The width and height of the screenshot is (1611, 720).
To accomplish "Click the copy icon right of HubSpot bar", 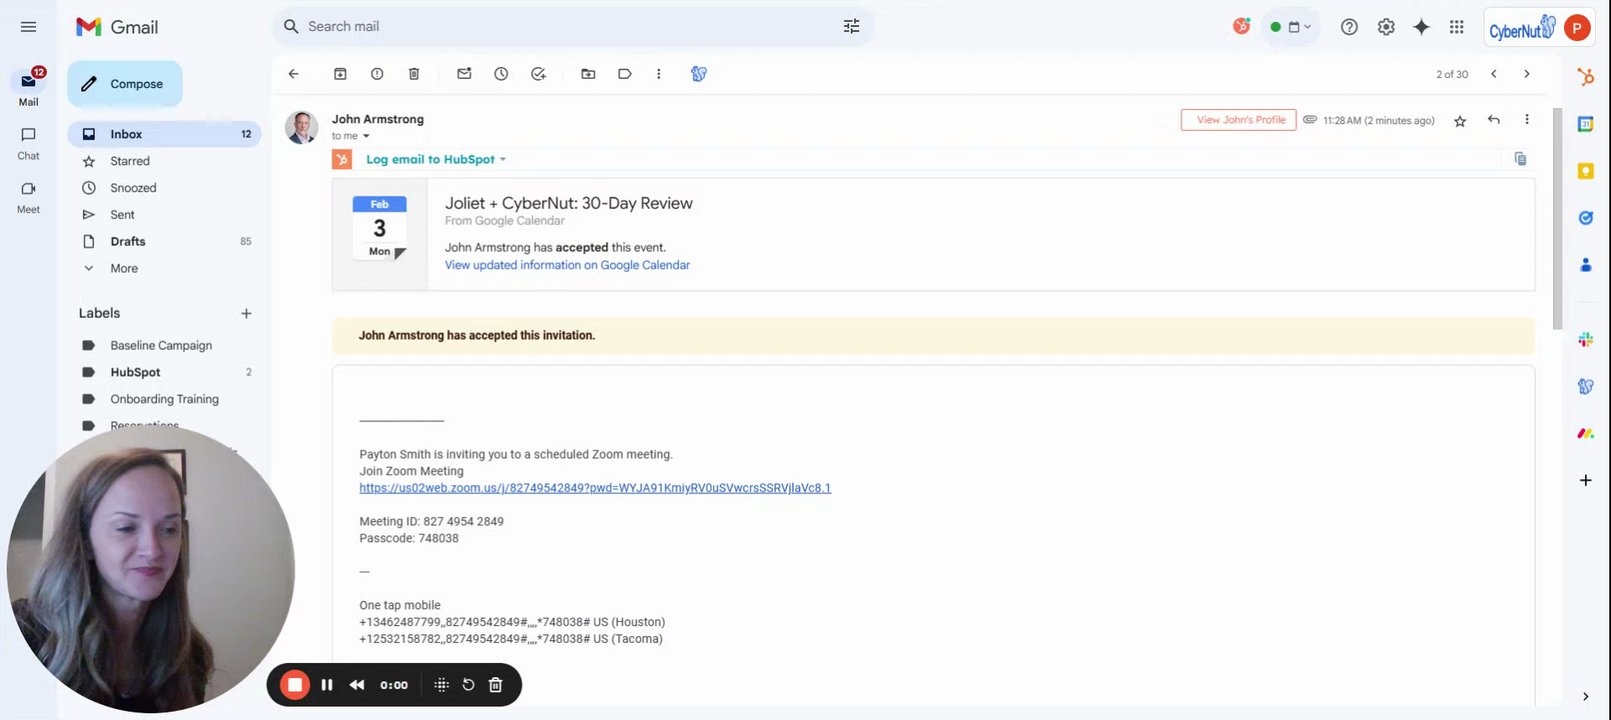I will coord(1520,159).
